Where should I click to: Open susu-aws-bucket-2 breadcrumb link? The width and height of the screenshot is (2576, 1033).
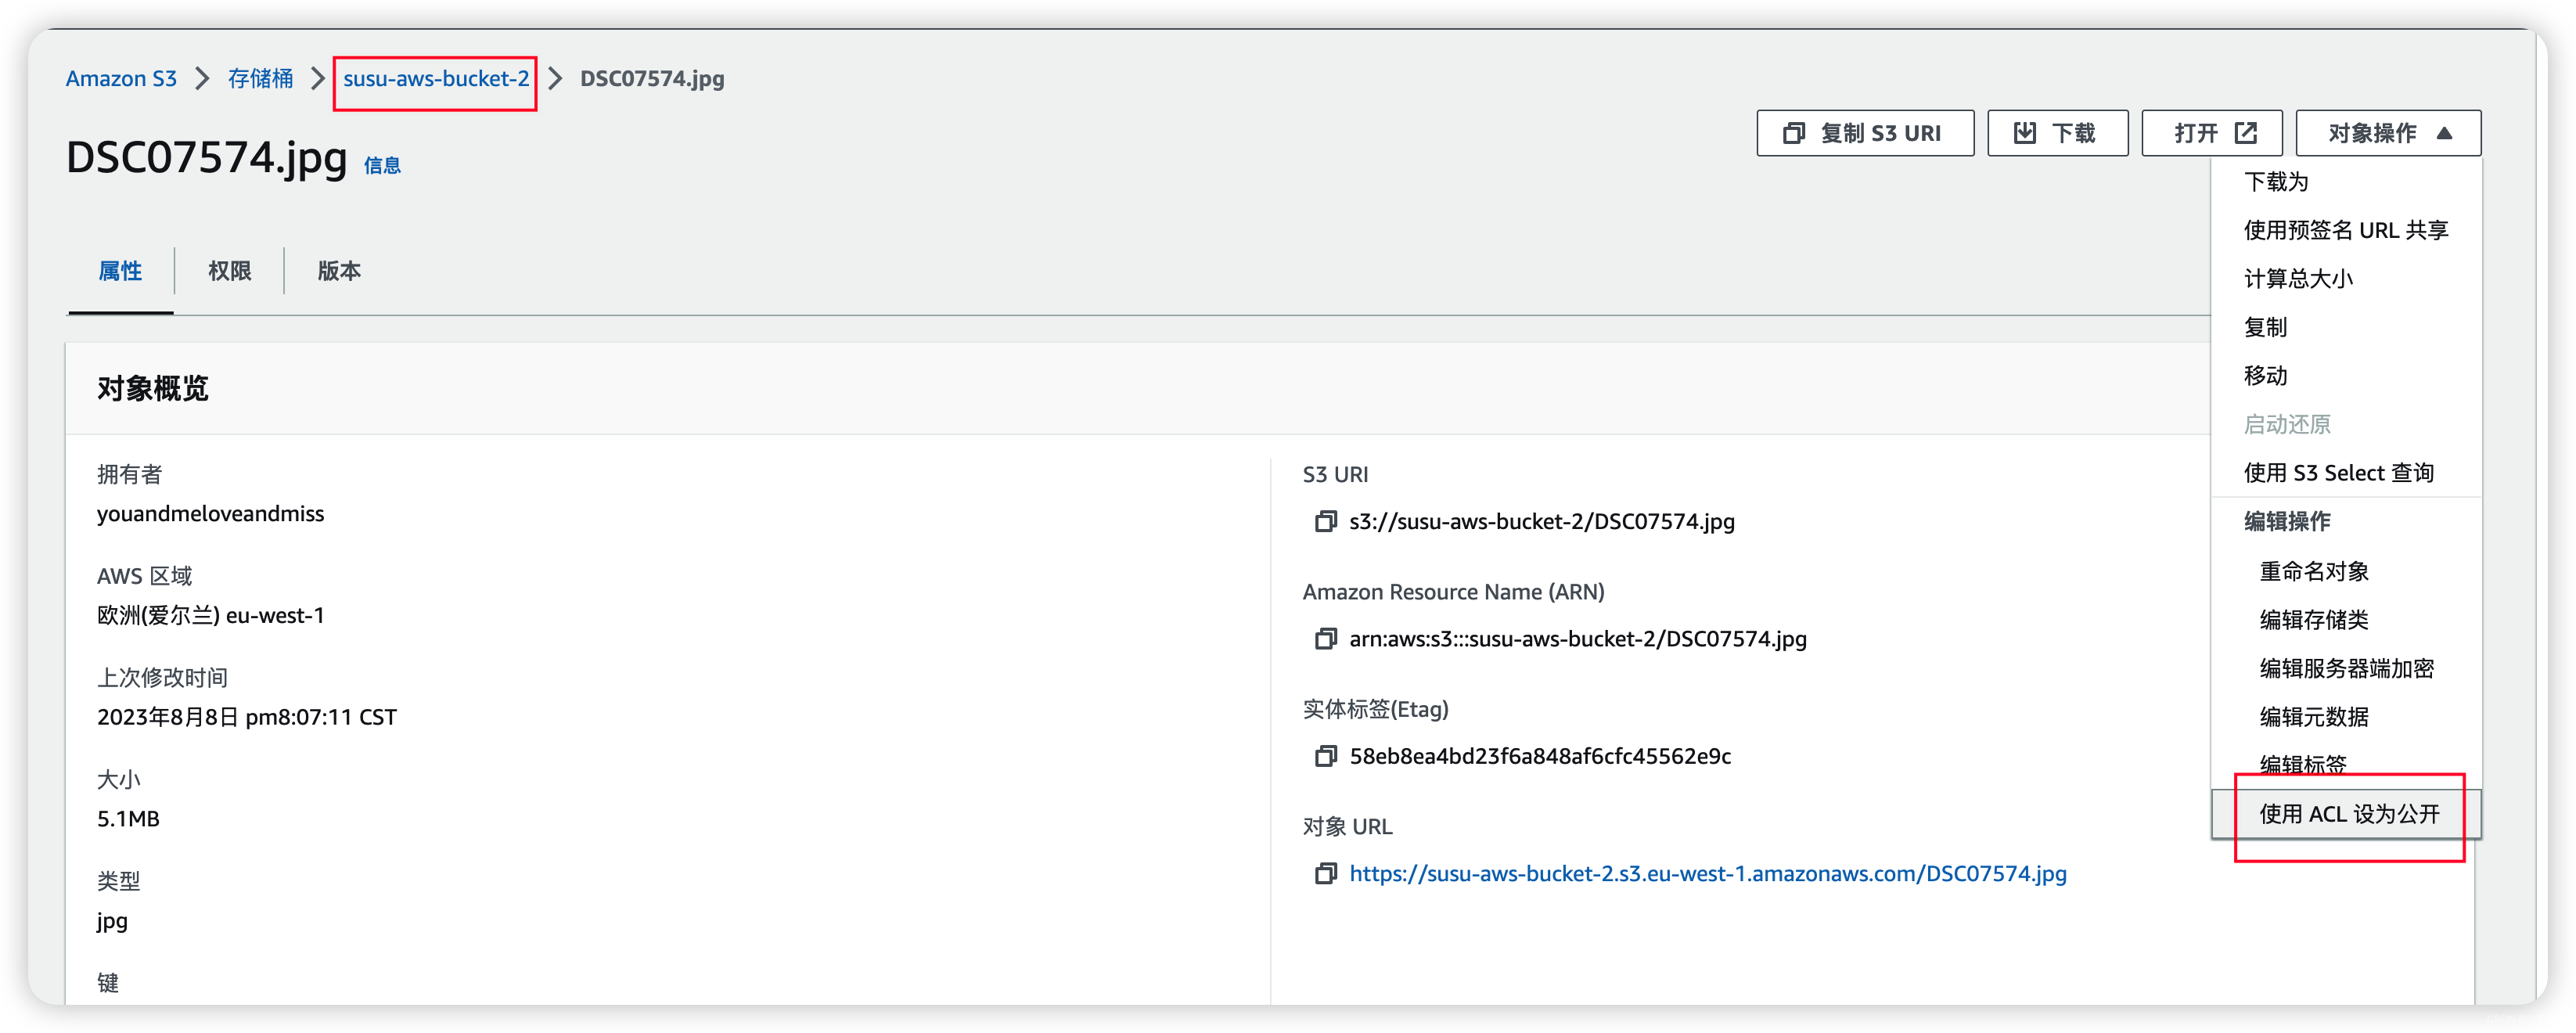coord(436,78)
